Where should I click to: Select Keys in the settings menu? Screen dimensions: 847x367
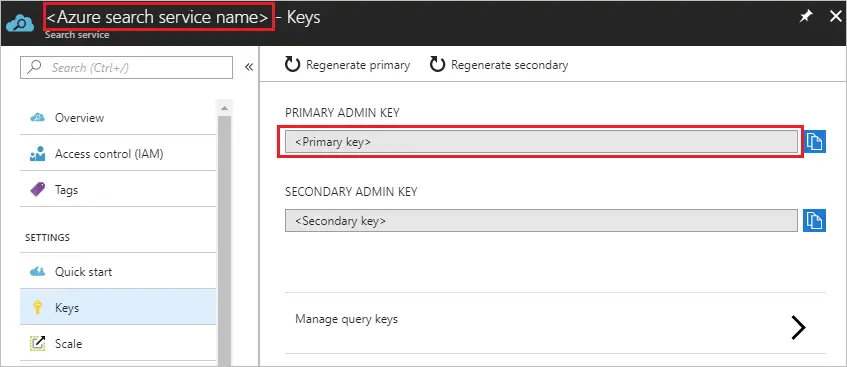[x=118, y=307]
